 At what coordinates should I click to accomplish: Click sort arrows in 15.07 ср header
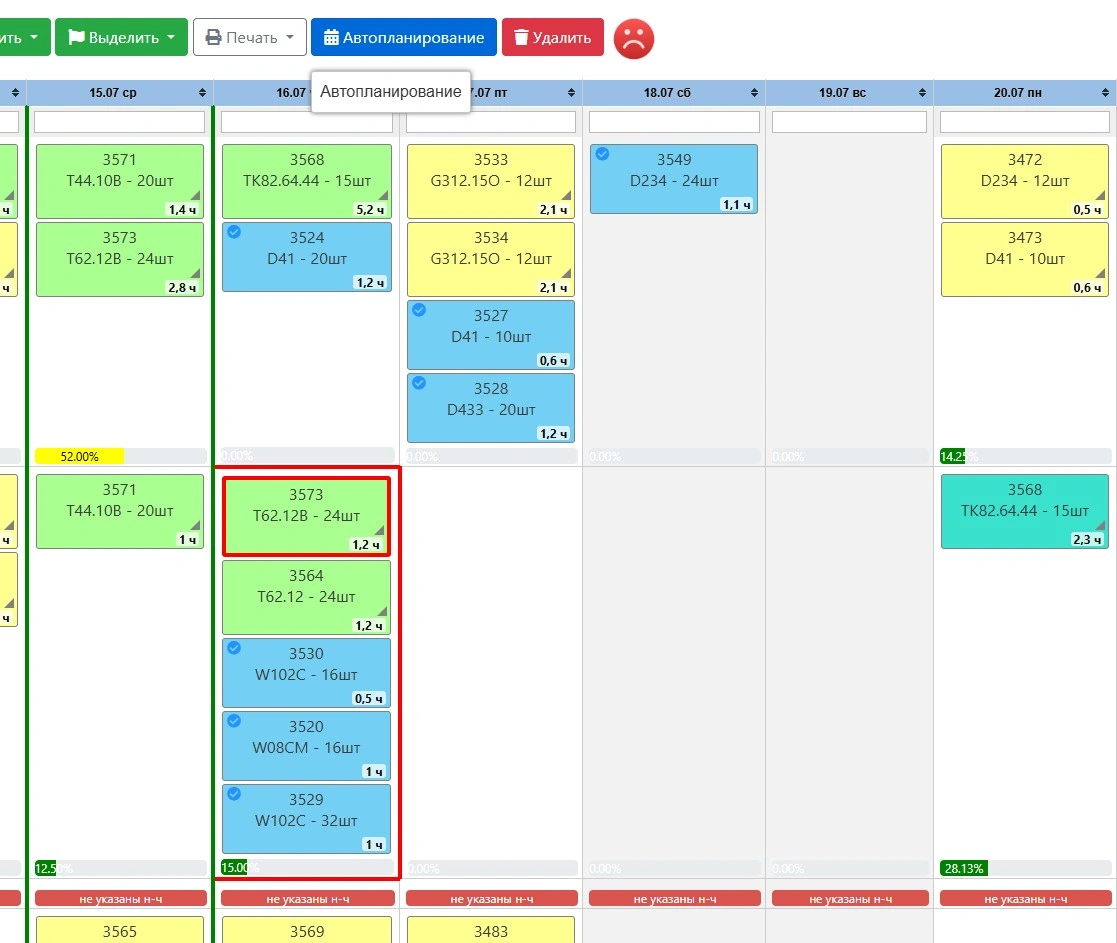[202, 93]
